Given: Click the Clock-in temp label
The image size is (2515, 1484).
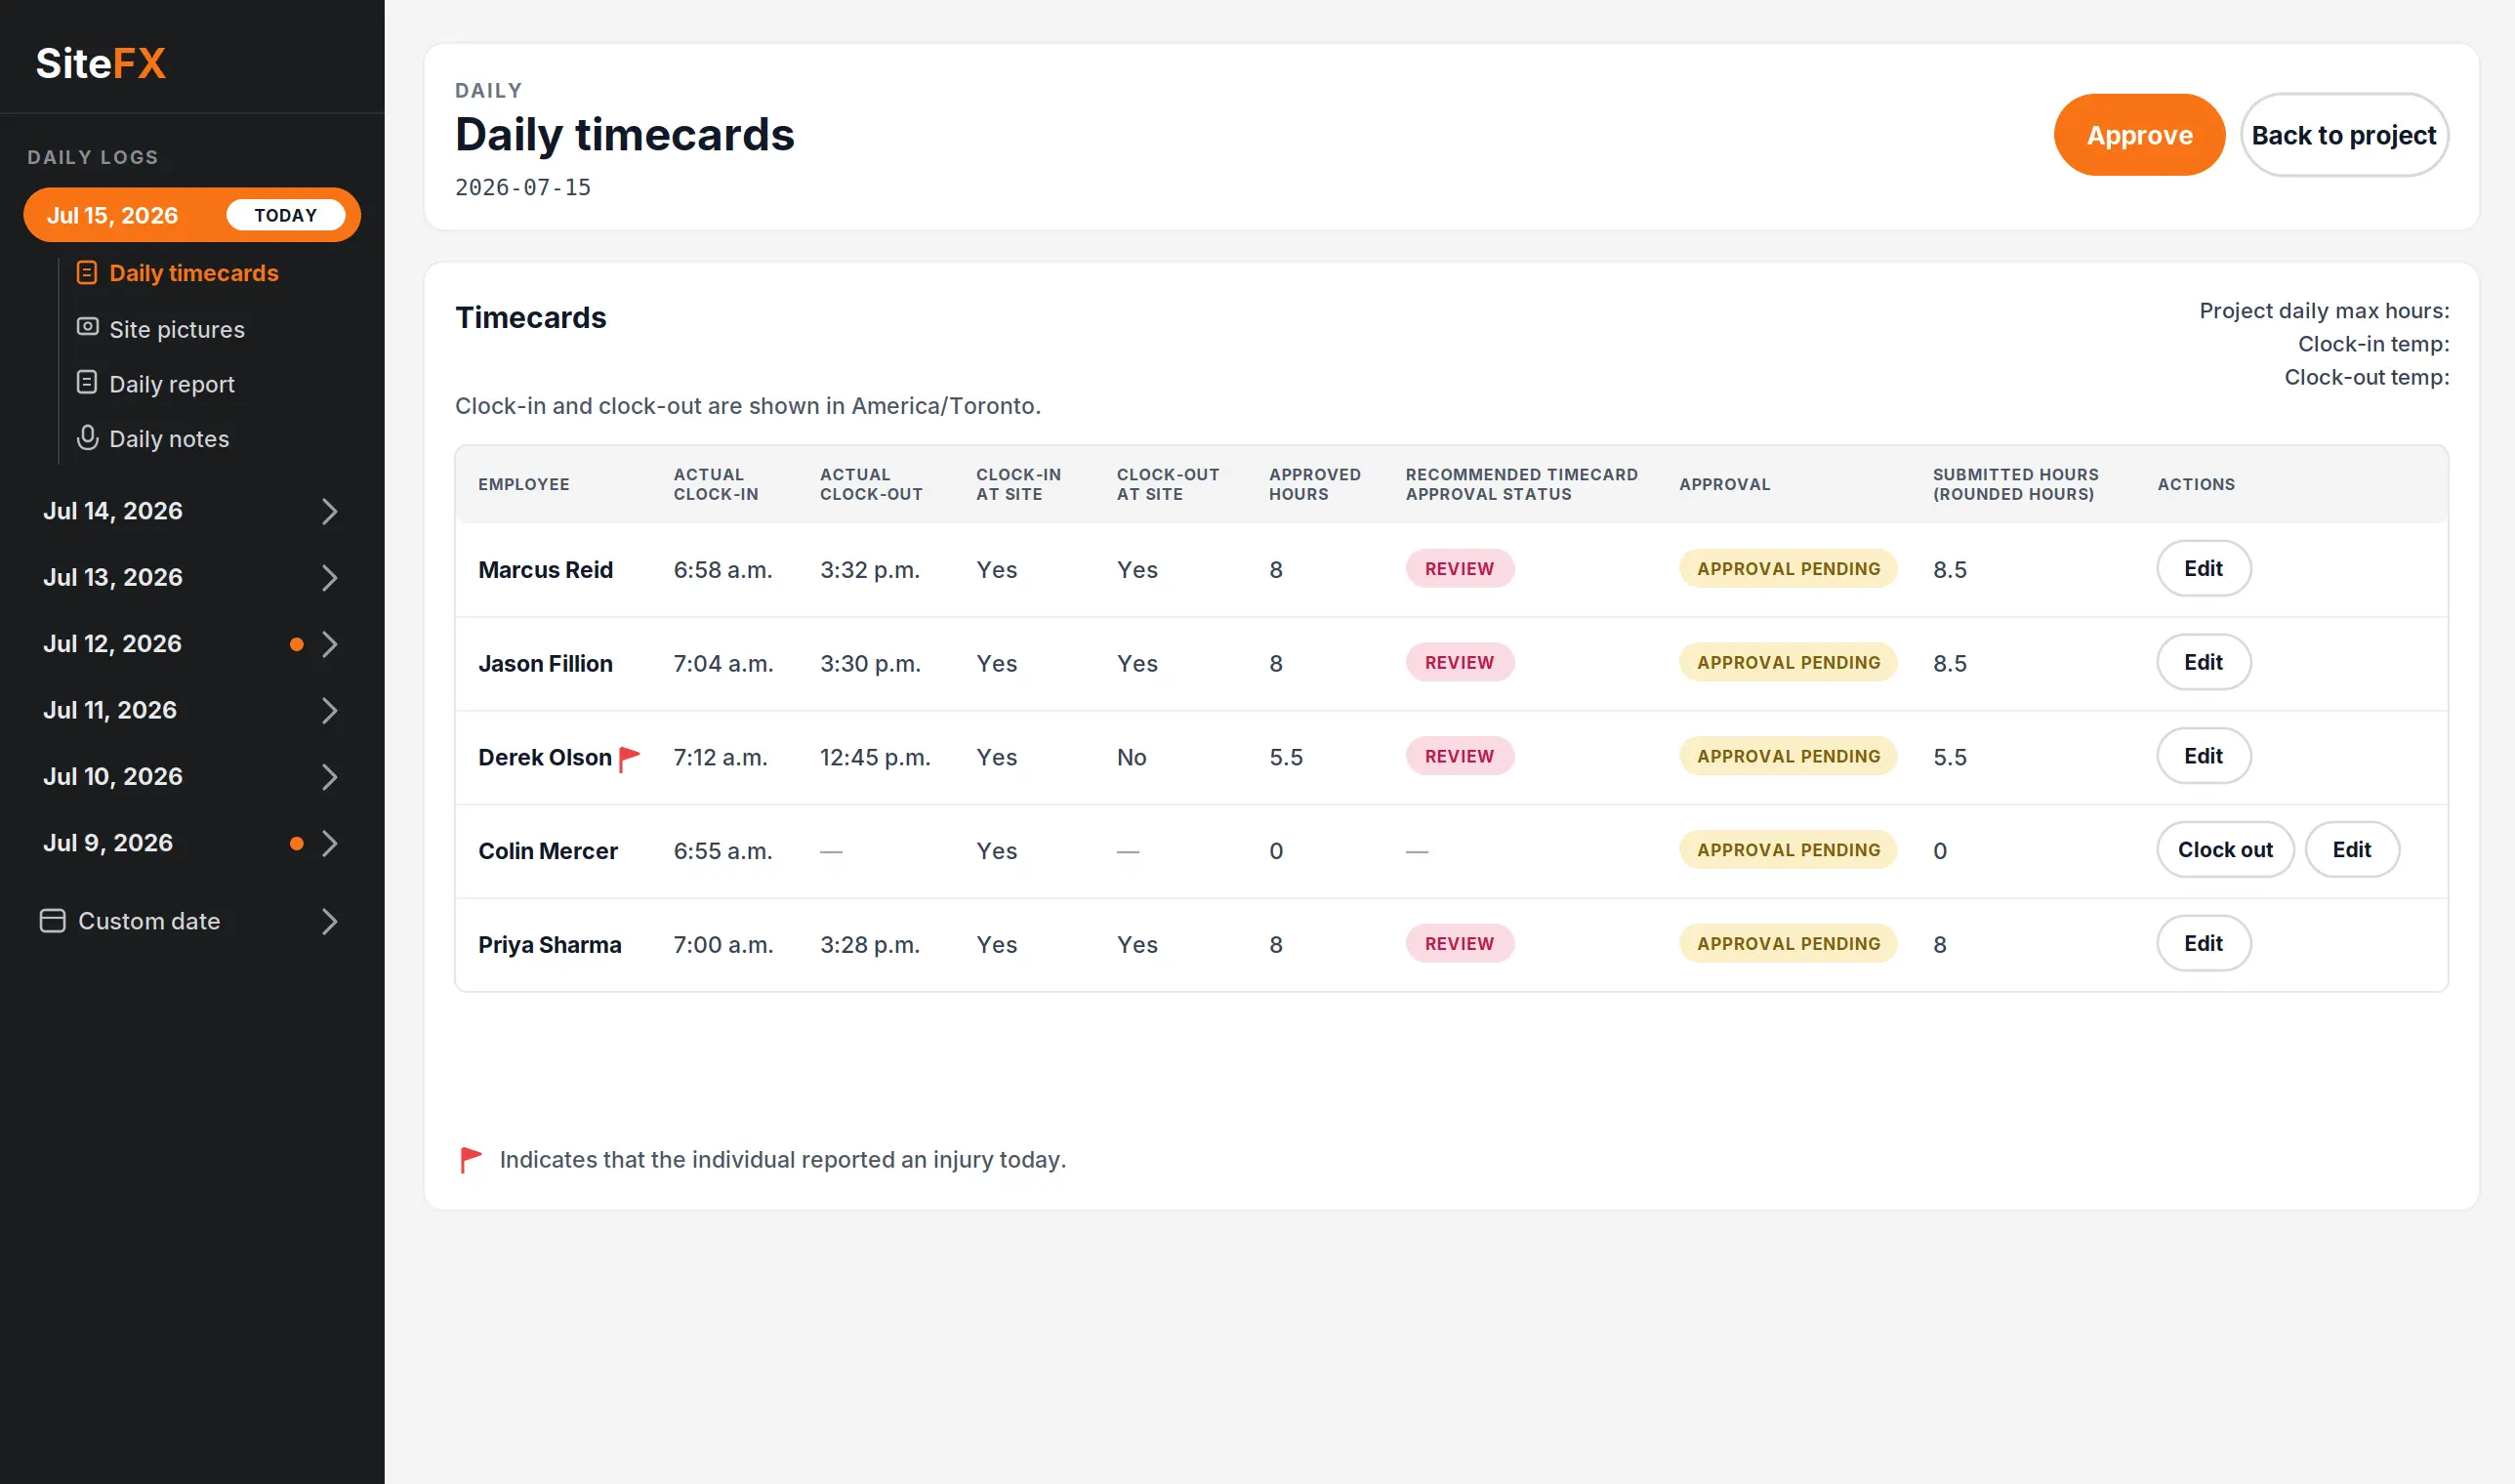Looking at the screenshot, I should (x=2373, y=344).
